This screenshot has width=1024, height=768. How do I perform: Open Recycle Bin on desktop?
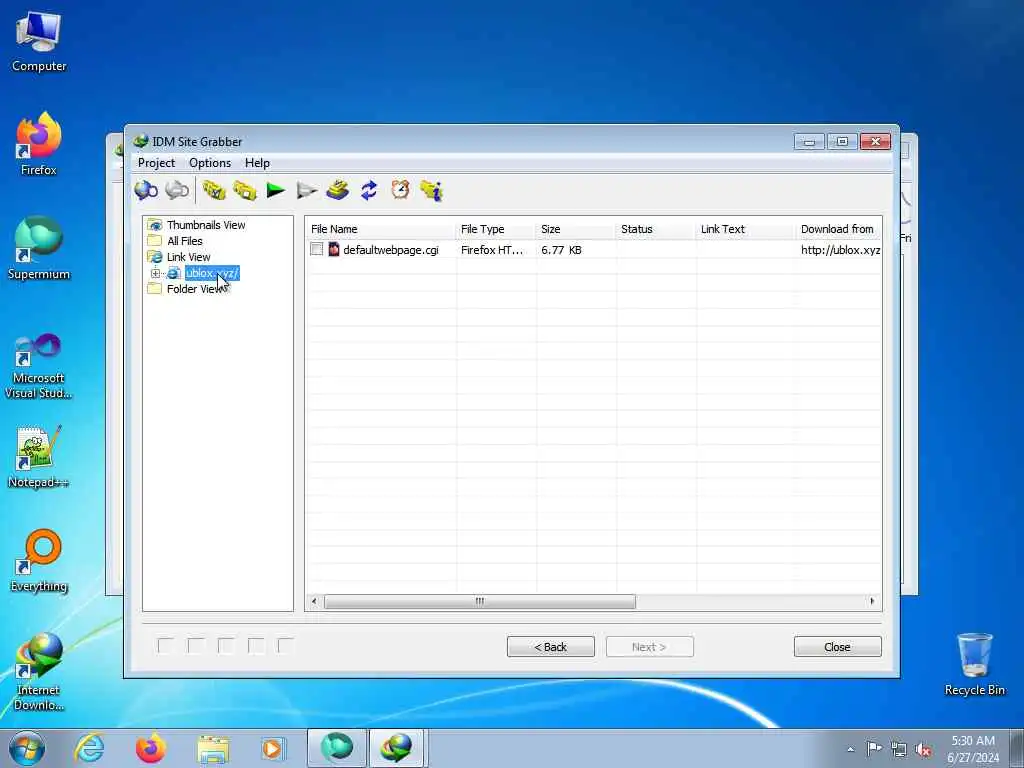pyautogui.click(x=974, y=665)
